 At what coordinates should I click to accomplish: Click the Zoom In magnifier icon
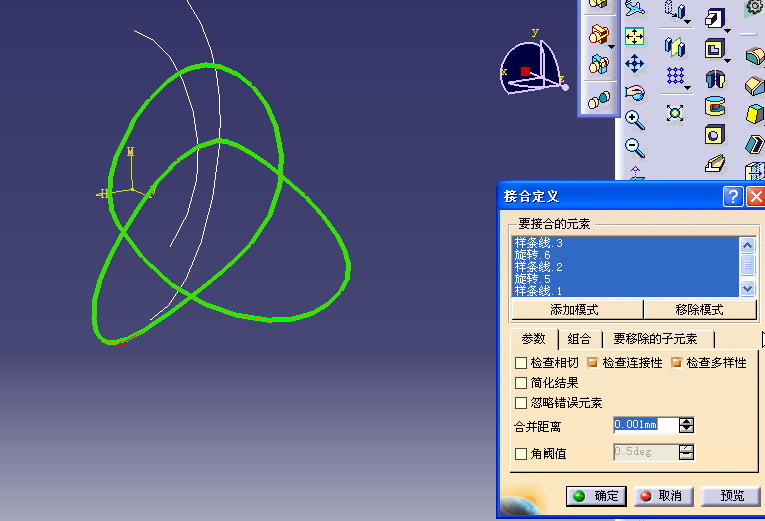point(635,120)
